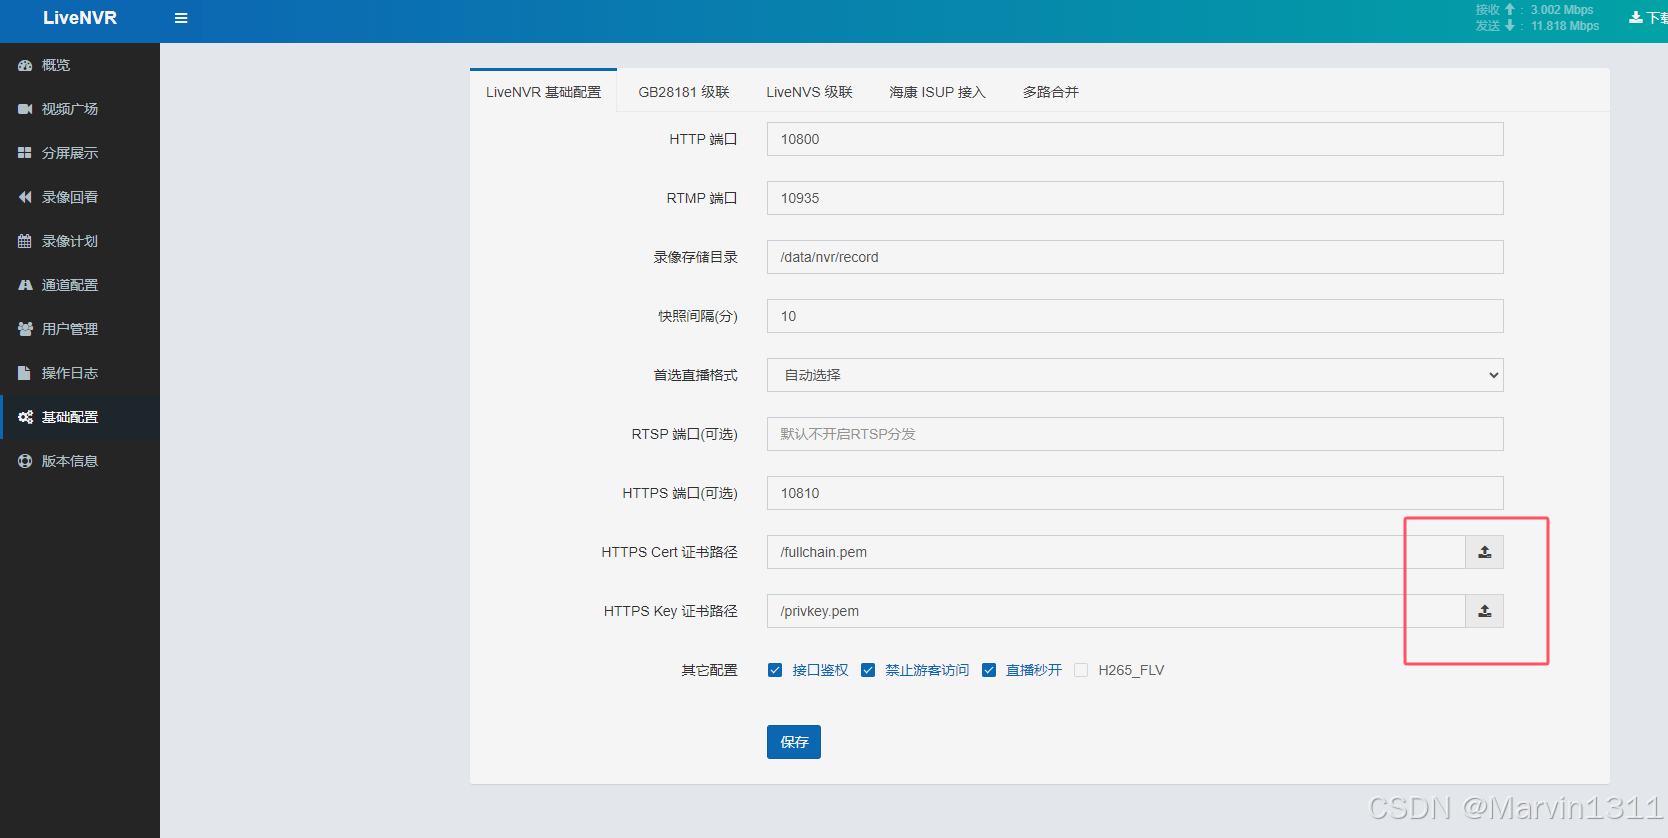Toggle the sidebar hamburger menu icon

(x=181, y=18)
